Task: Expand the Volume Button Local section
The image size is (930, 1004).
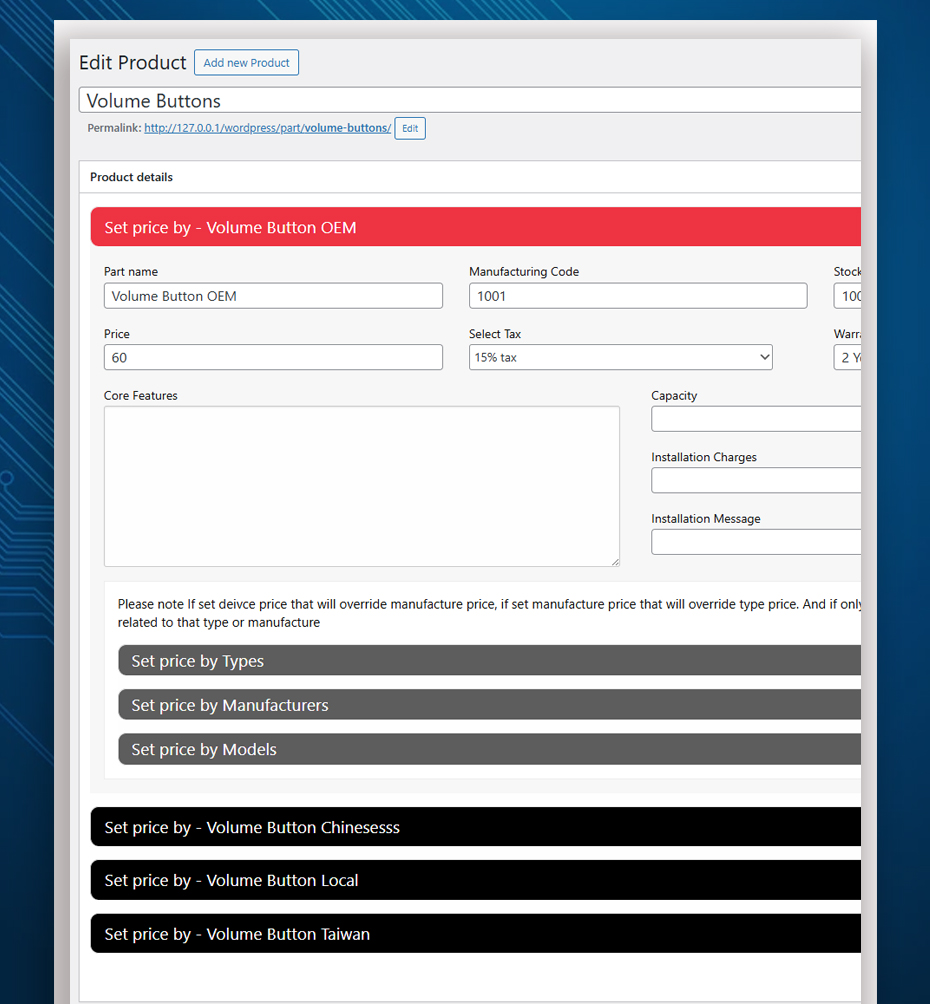Action: pos(476,880)
